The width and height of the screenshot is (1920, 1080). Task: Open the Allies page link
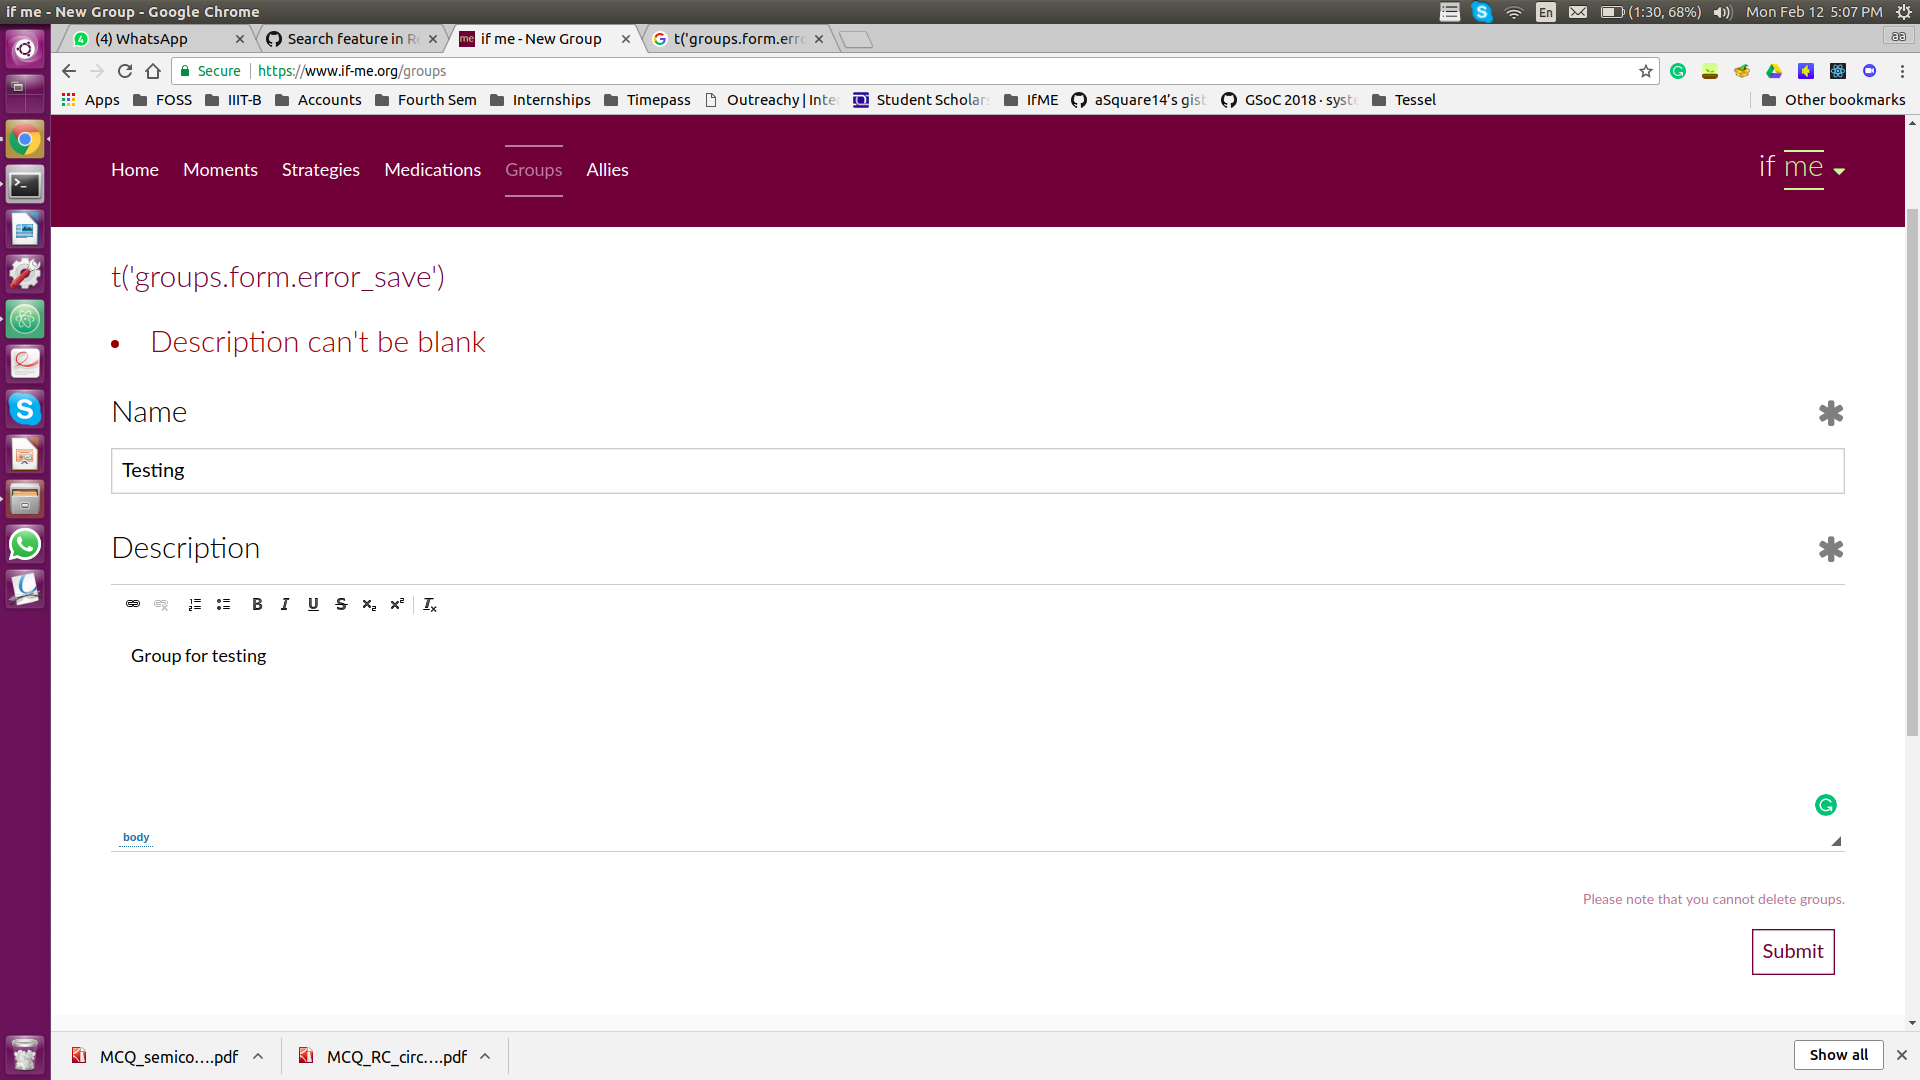[x=606, y=170]
